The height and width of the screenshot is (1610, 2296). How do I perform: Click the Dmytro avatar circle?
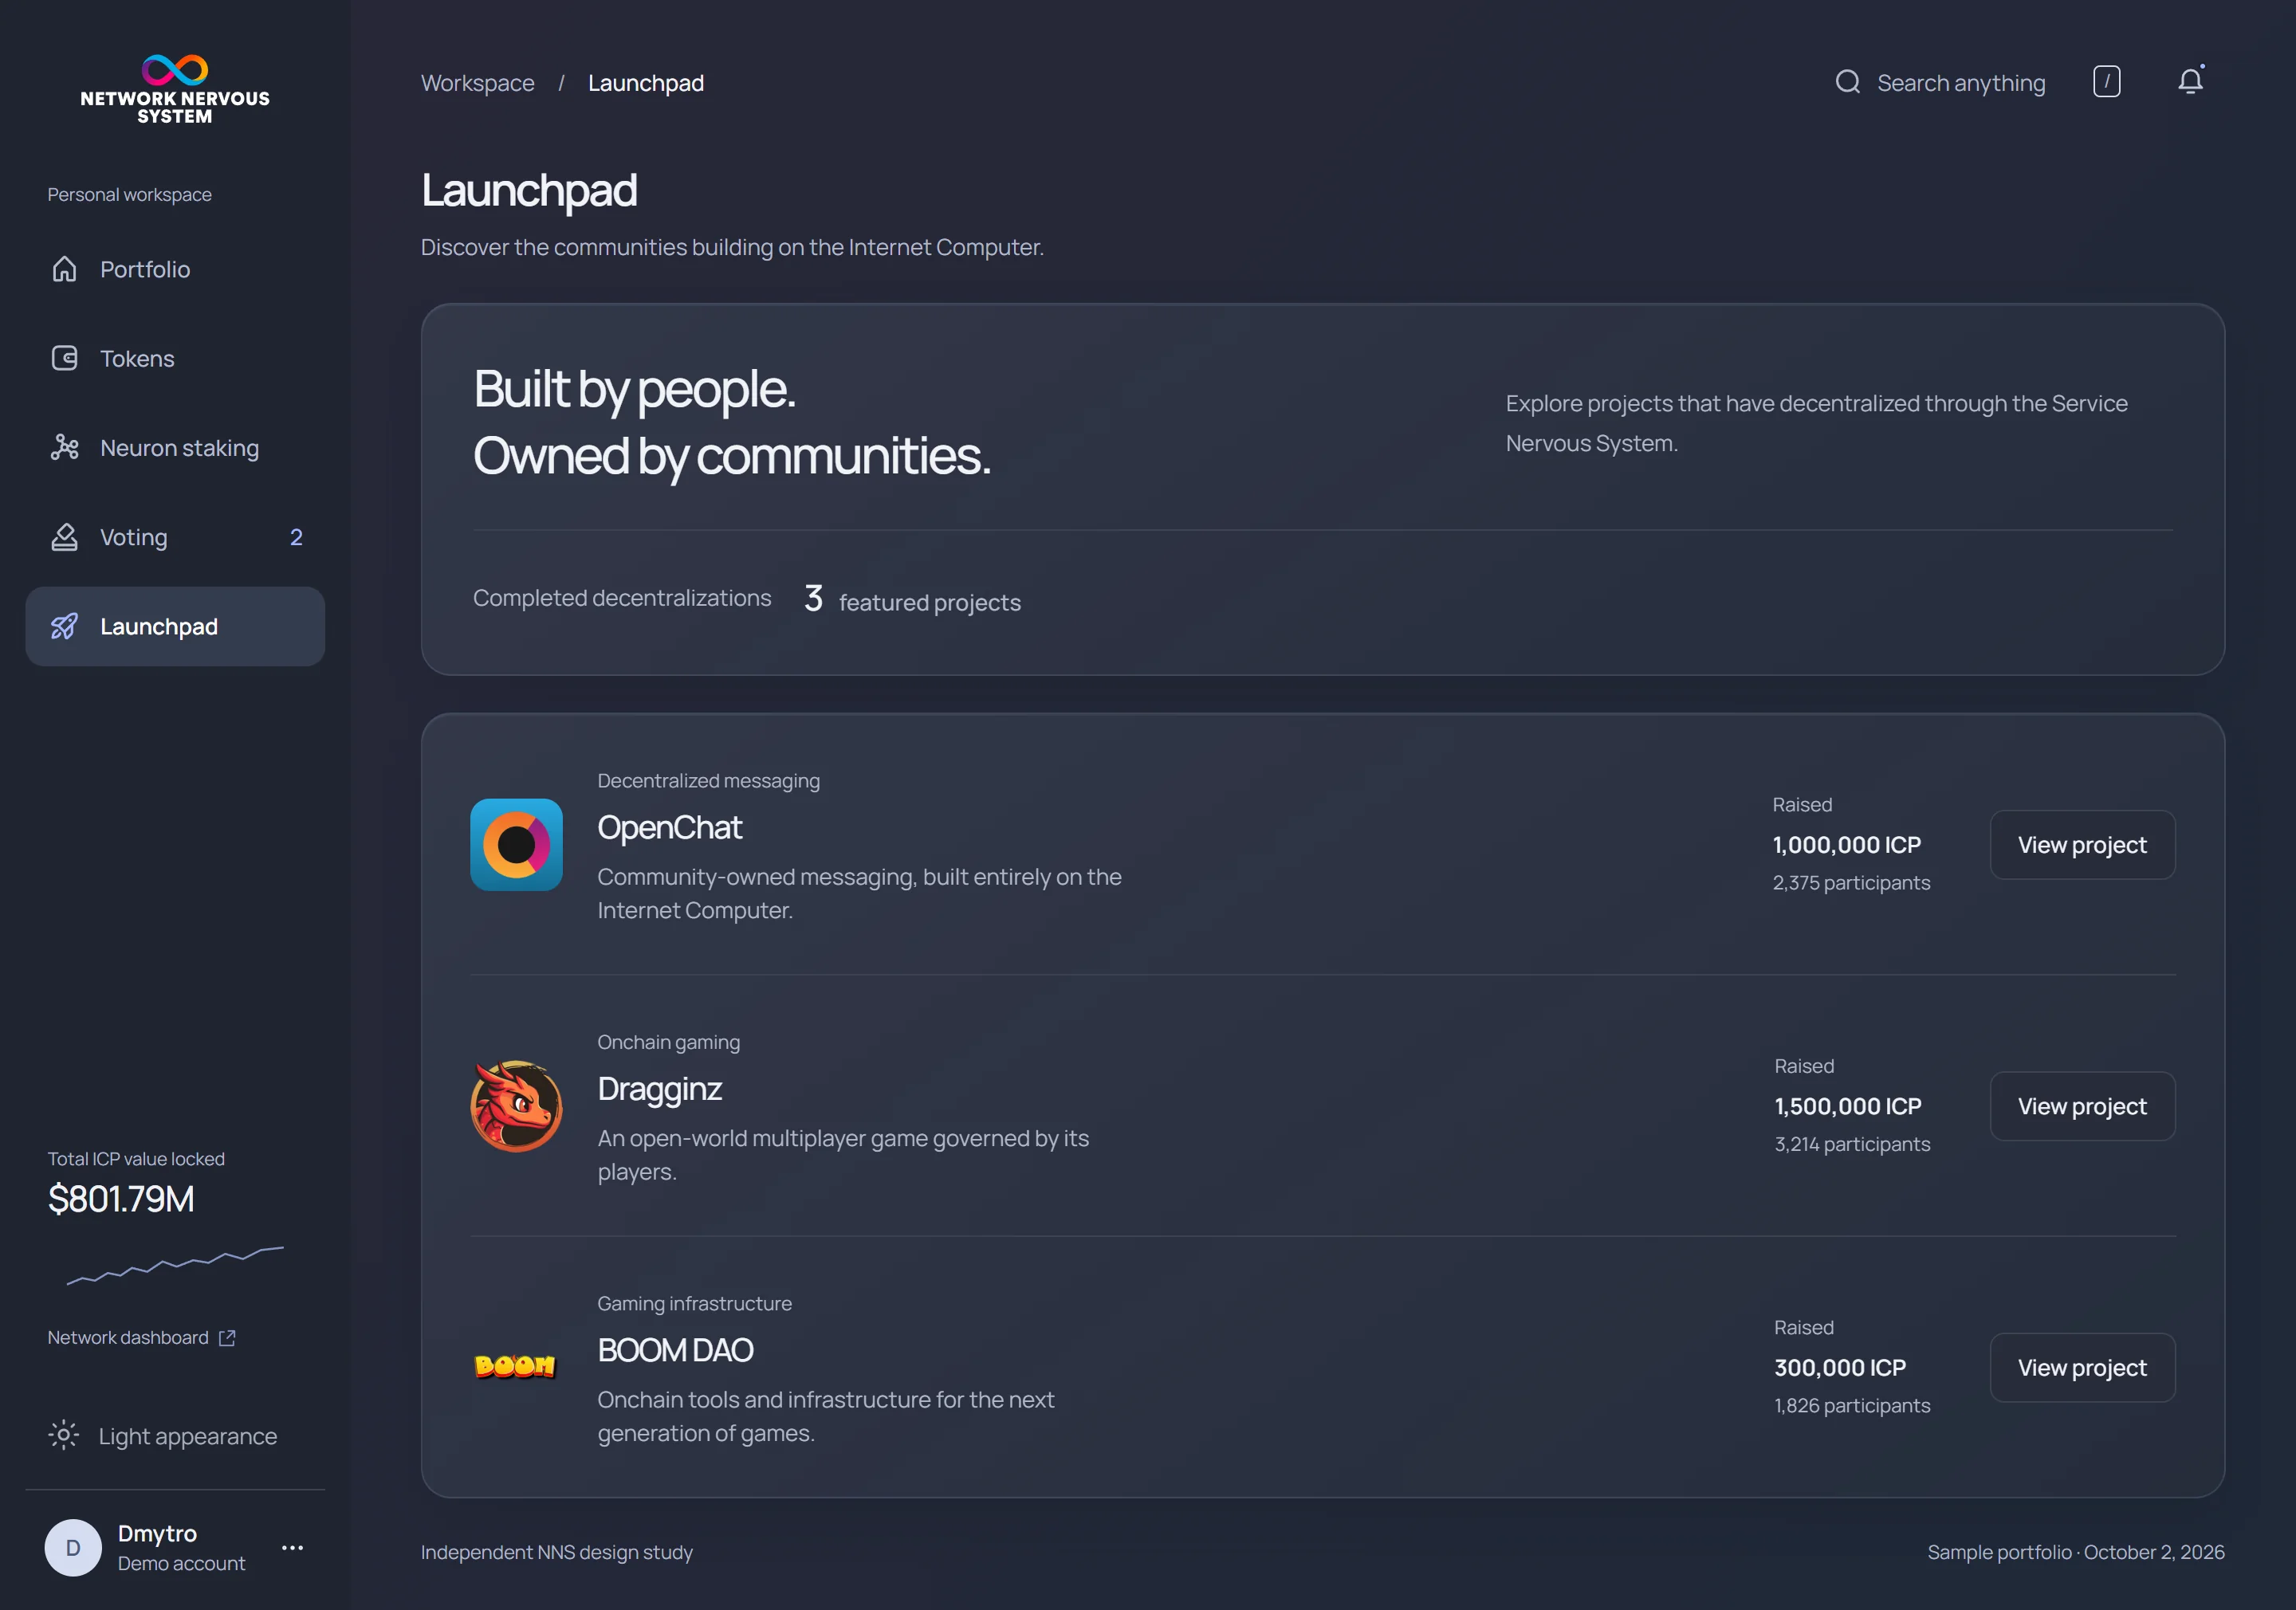click(x=73, y=1548)
